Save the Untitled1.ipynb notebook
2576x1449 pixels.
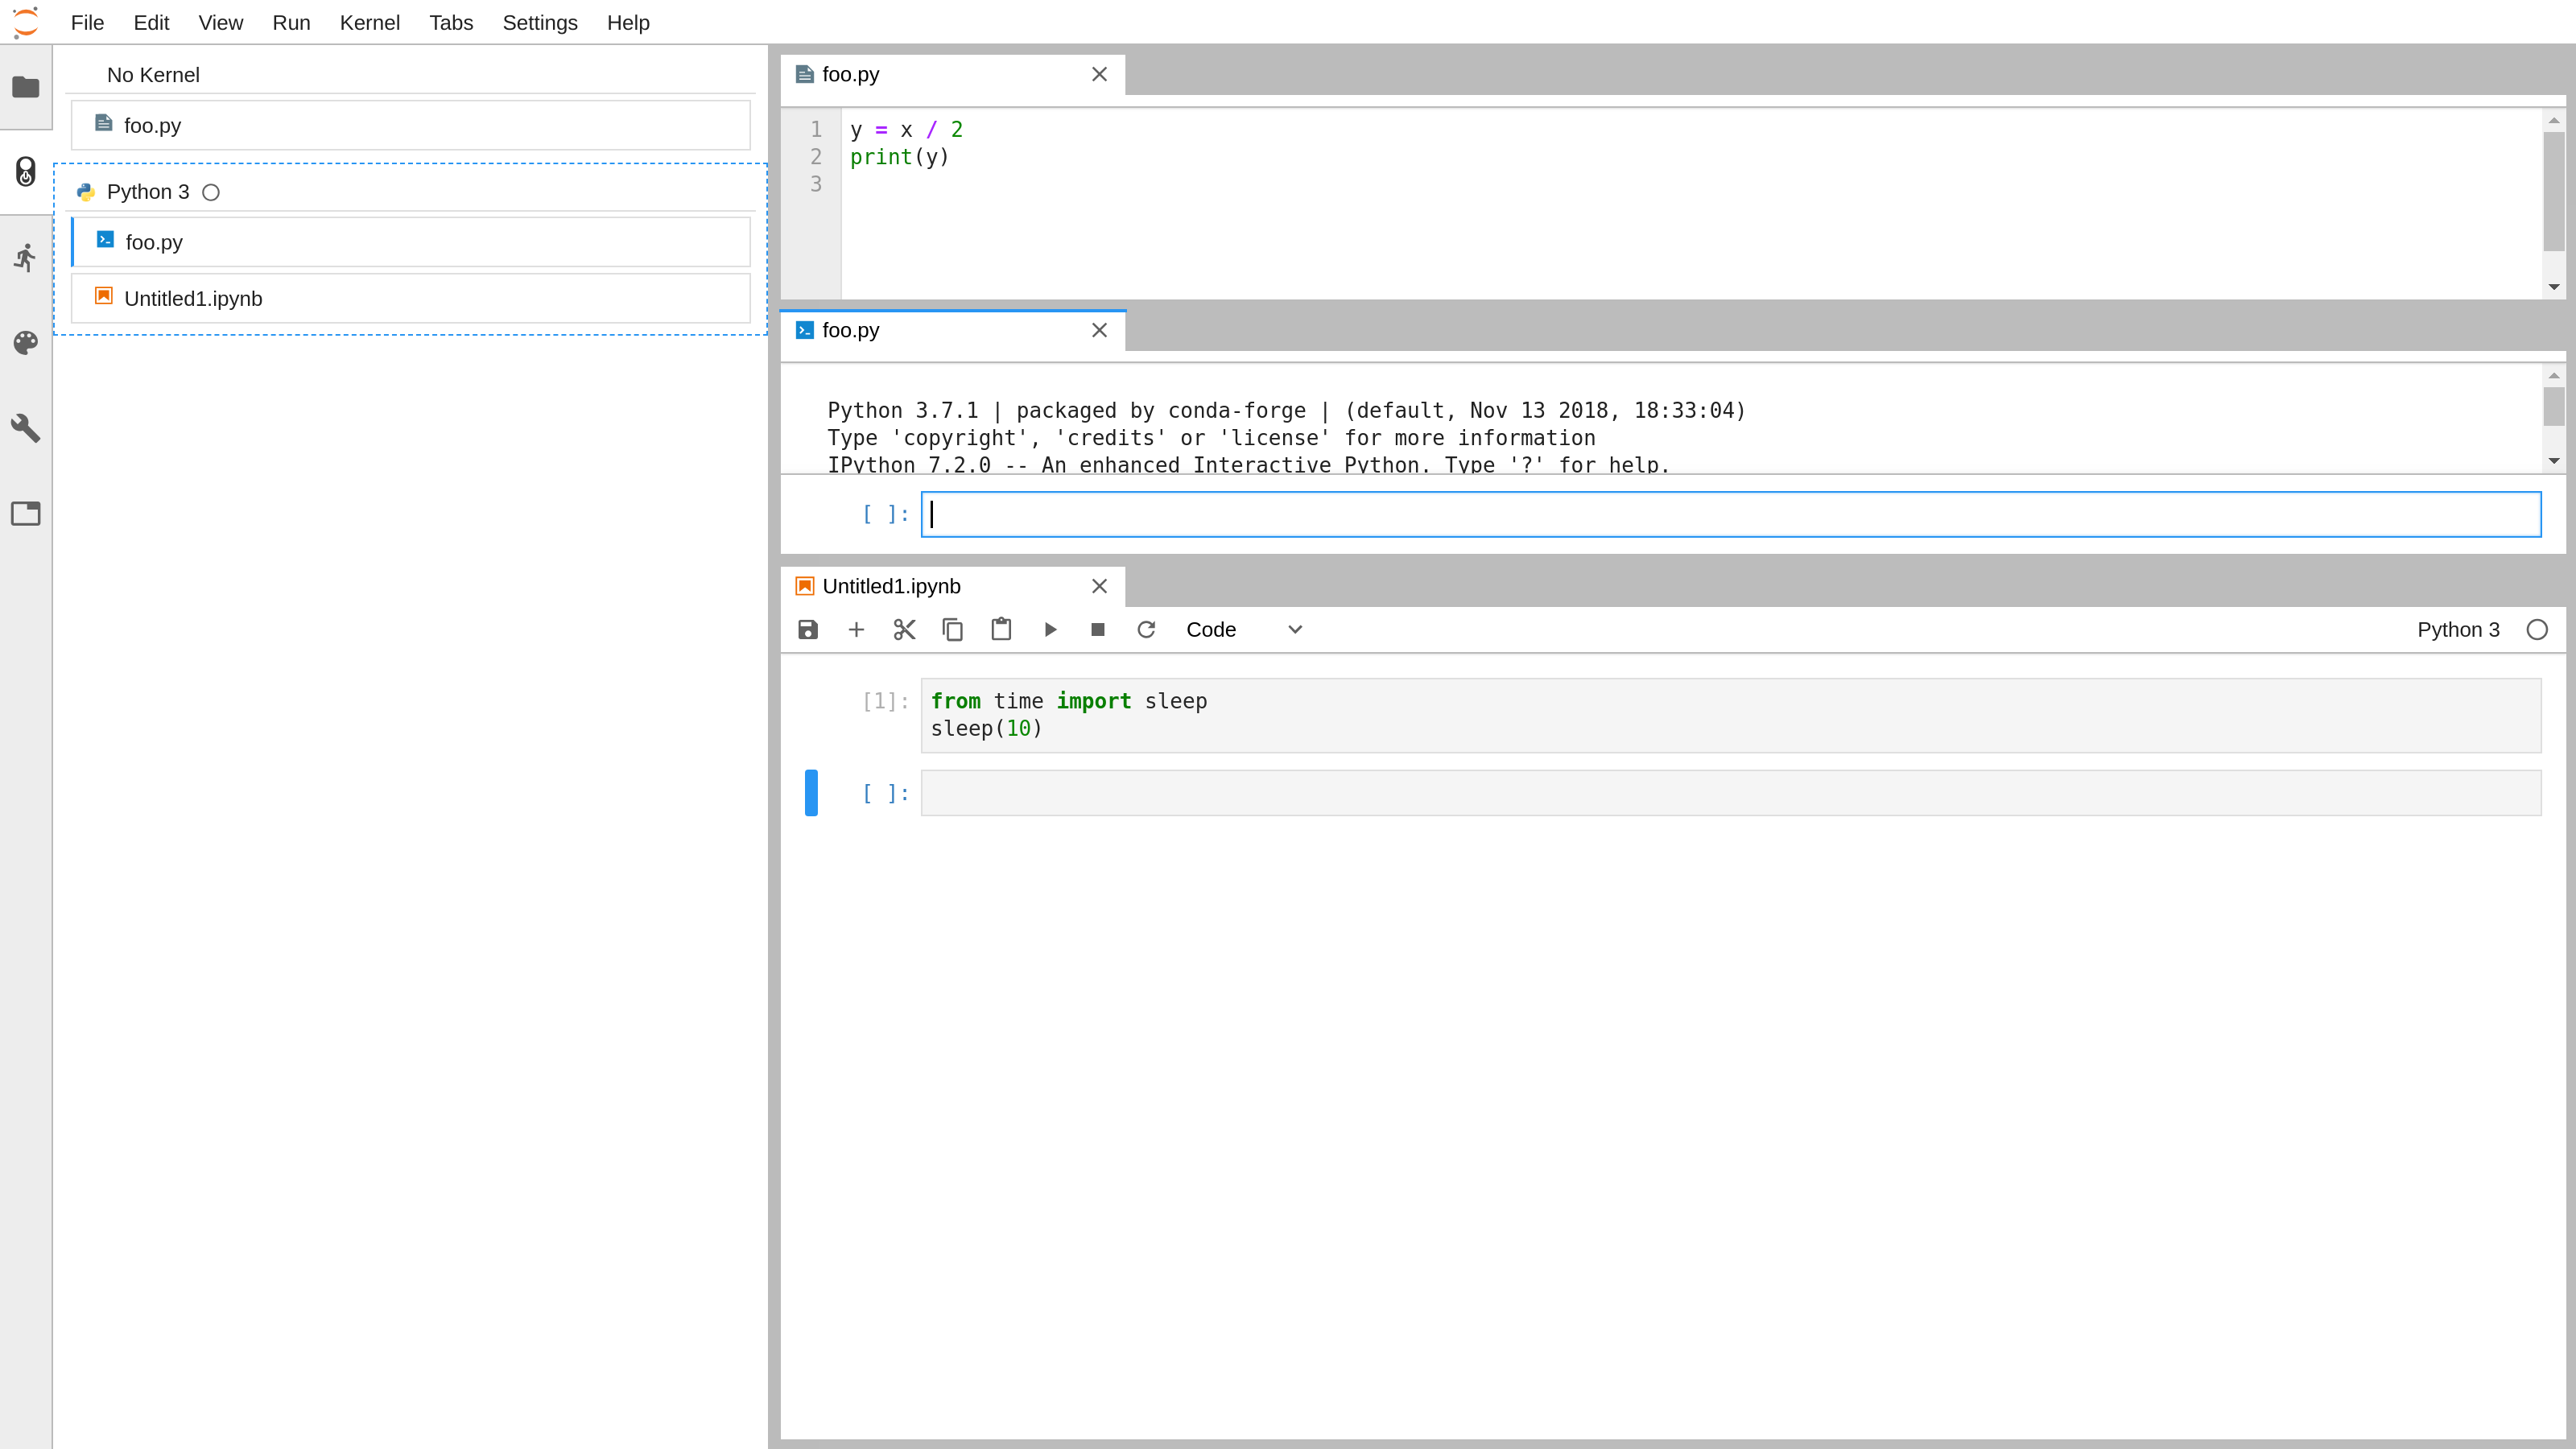807,629
